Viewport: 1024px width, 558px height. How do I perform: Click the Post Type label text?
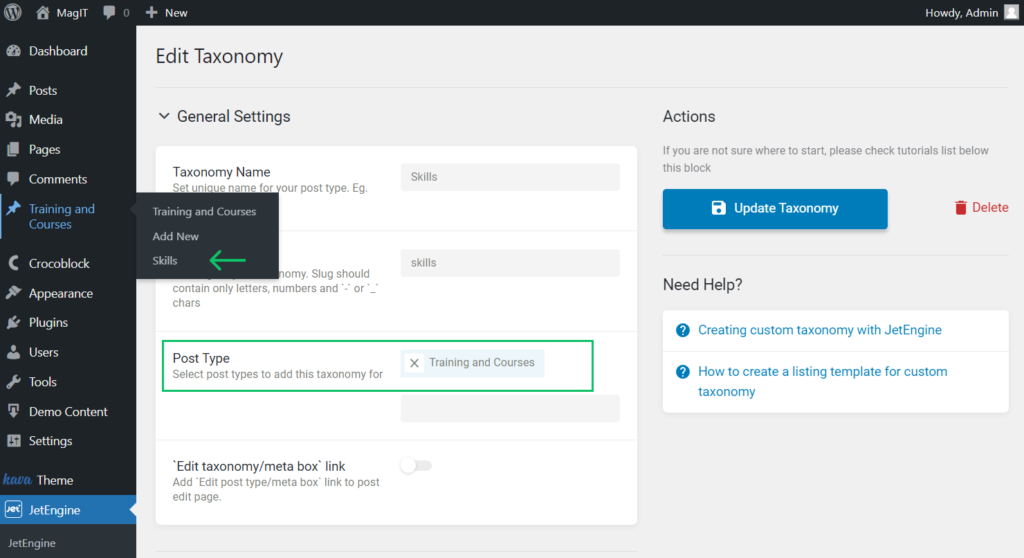201,358
